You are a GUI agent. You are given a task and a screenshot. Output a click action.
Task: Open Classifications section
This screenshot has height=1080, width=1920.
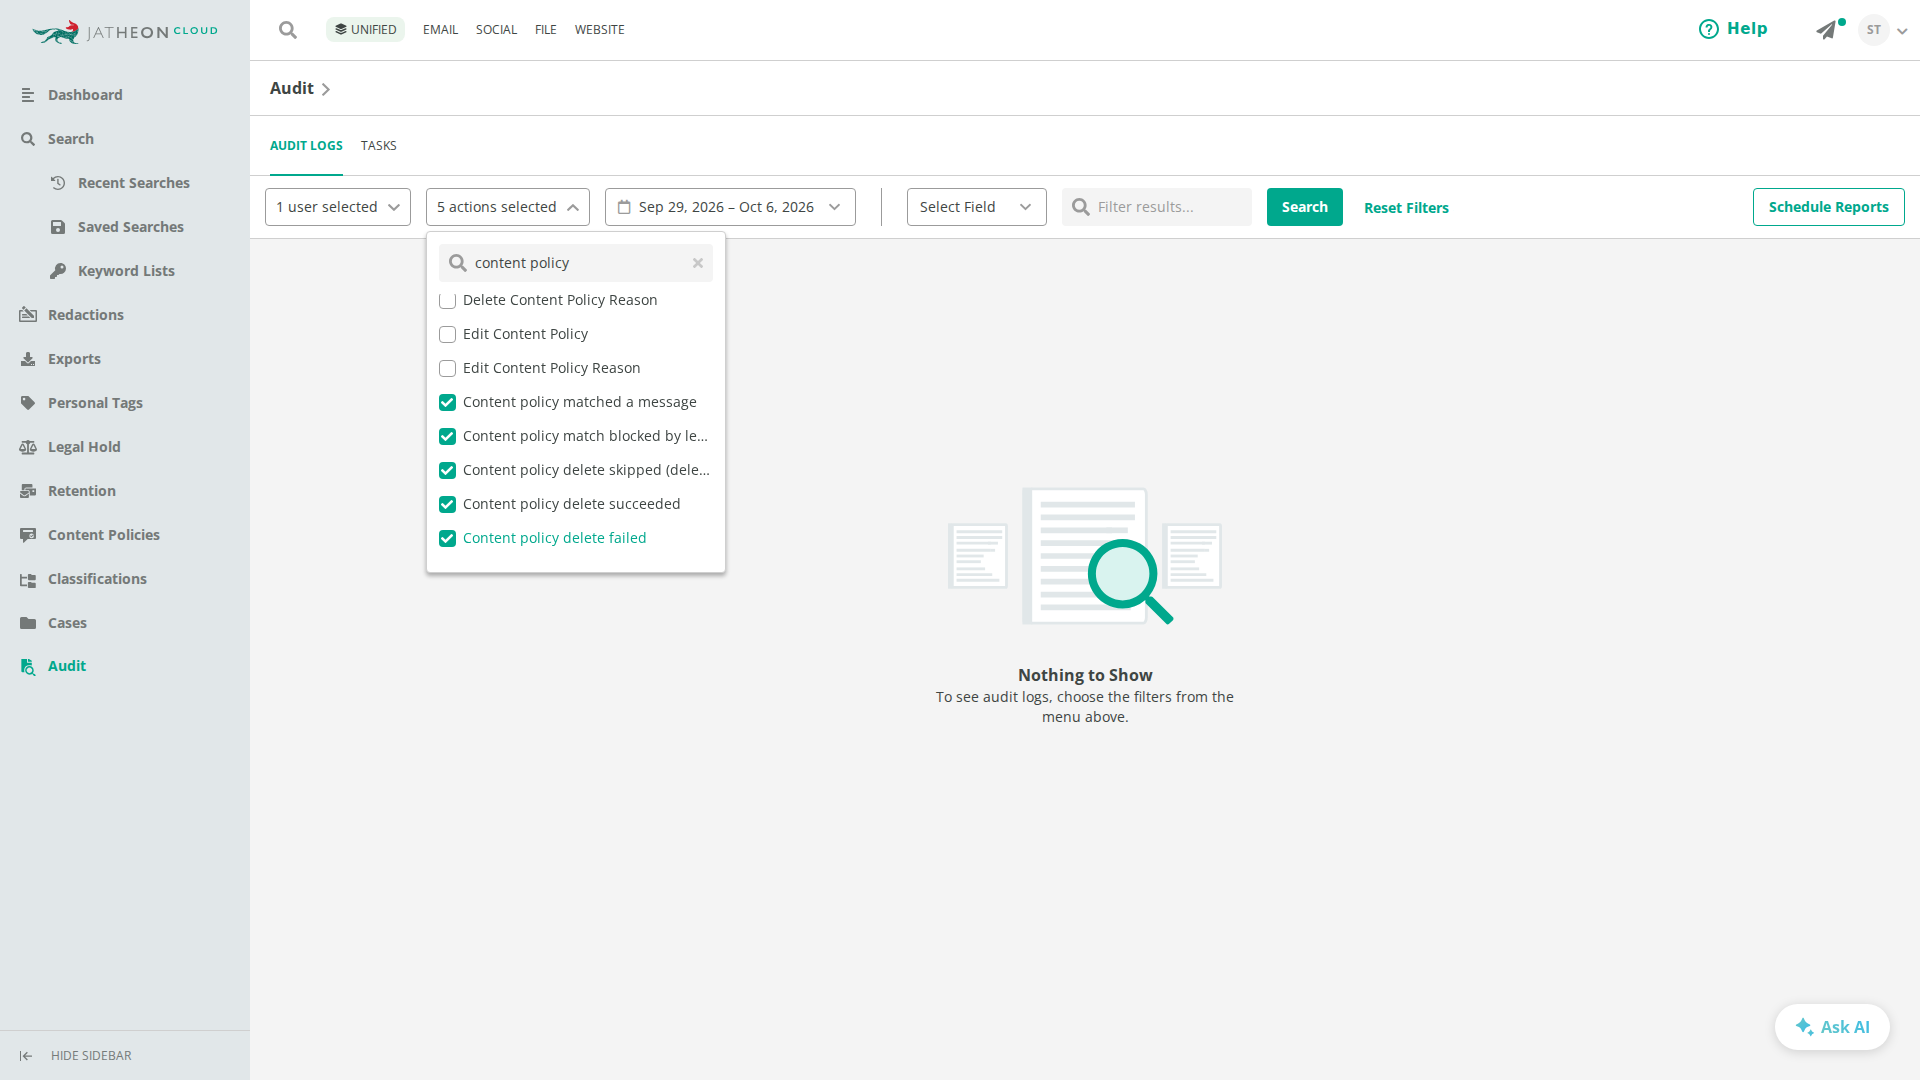[97, 579]
